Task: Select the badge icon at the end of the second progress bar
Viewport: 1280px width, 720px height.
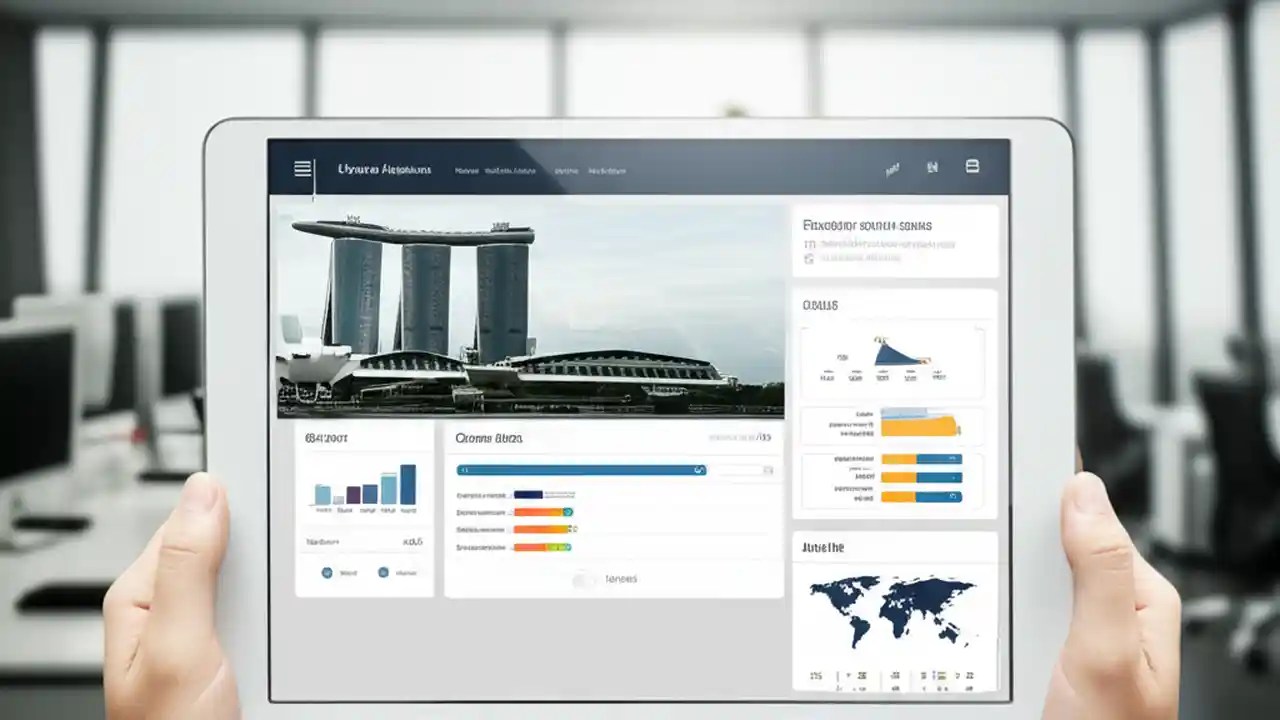Action: click(567, 512)
